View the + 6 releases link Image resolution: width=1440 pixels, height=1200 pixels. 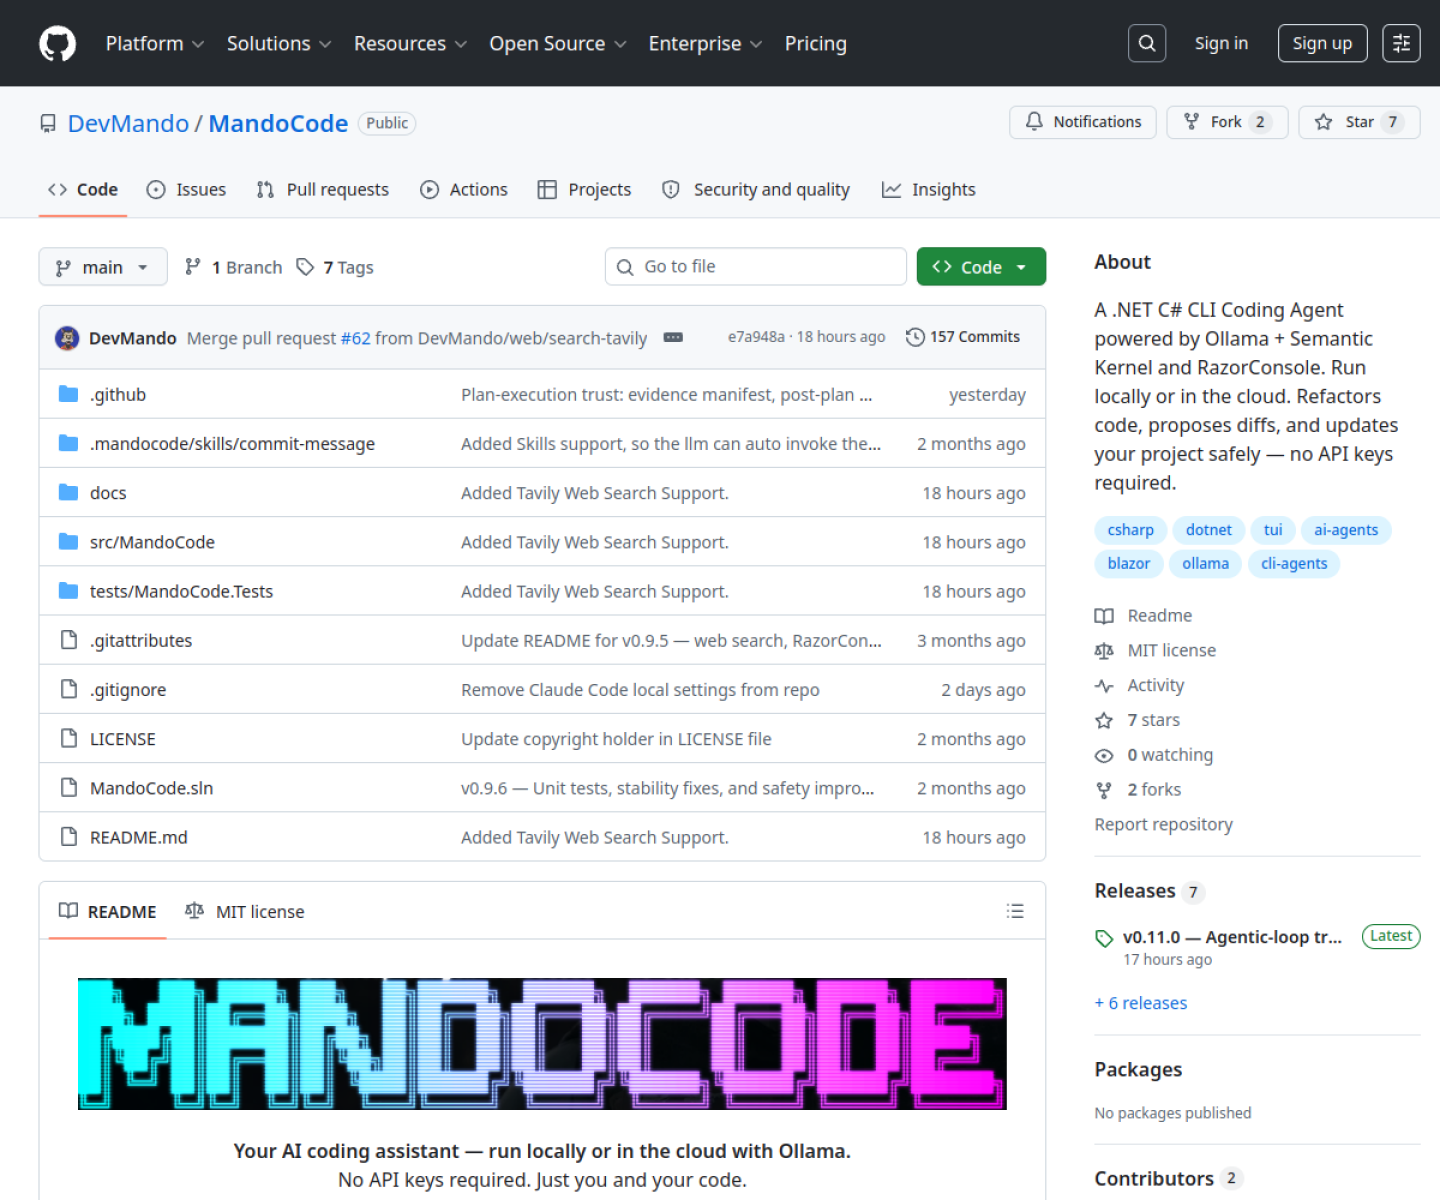(x=1140, y=1003)
